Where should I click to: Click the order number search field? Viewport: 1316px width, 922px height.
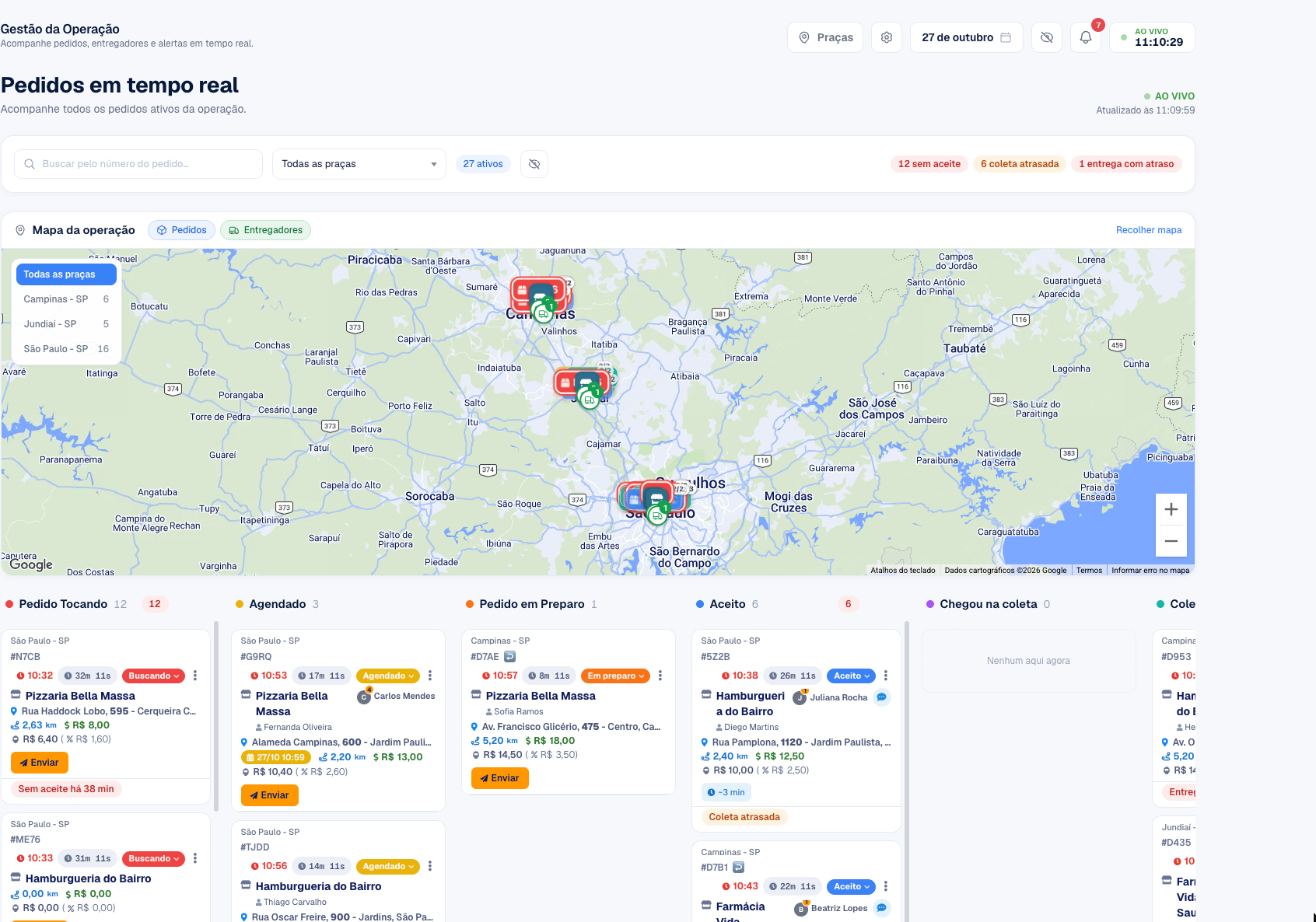tap(138, 164)
